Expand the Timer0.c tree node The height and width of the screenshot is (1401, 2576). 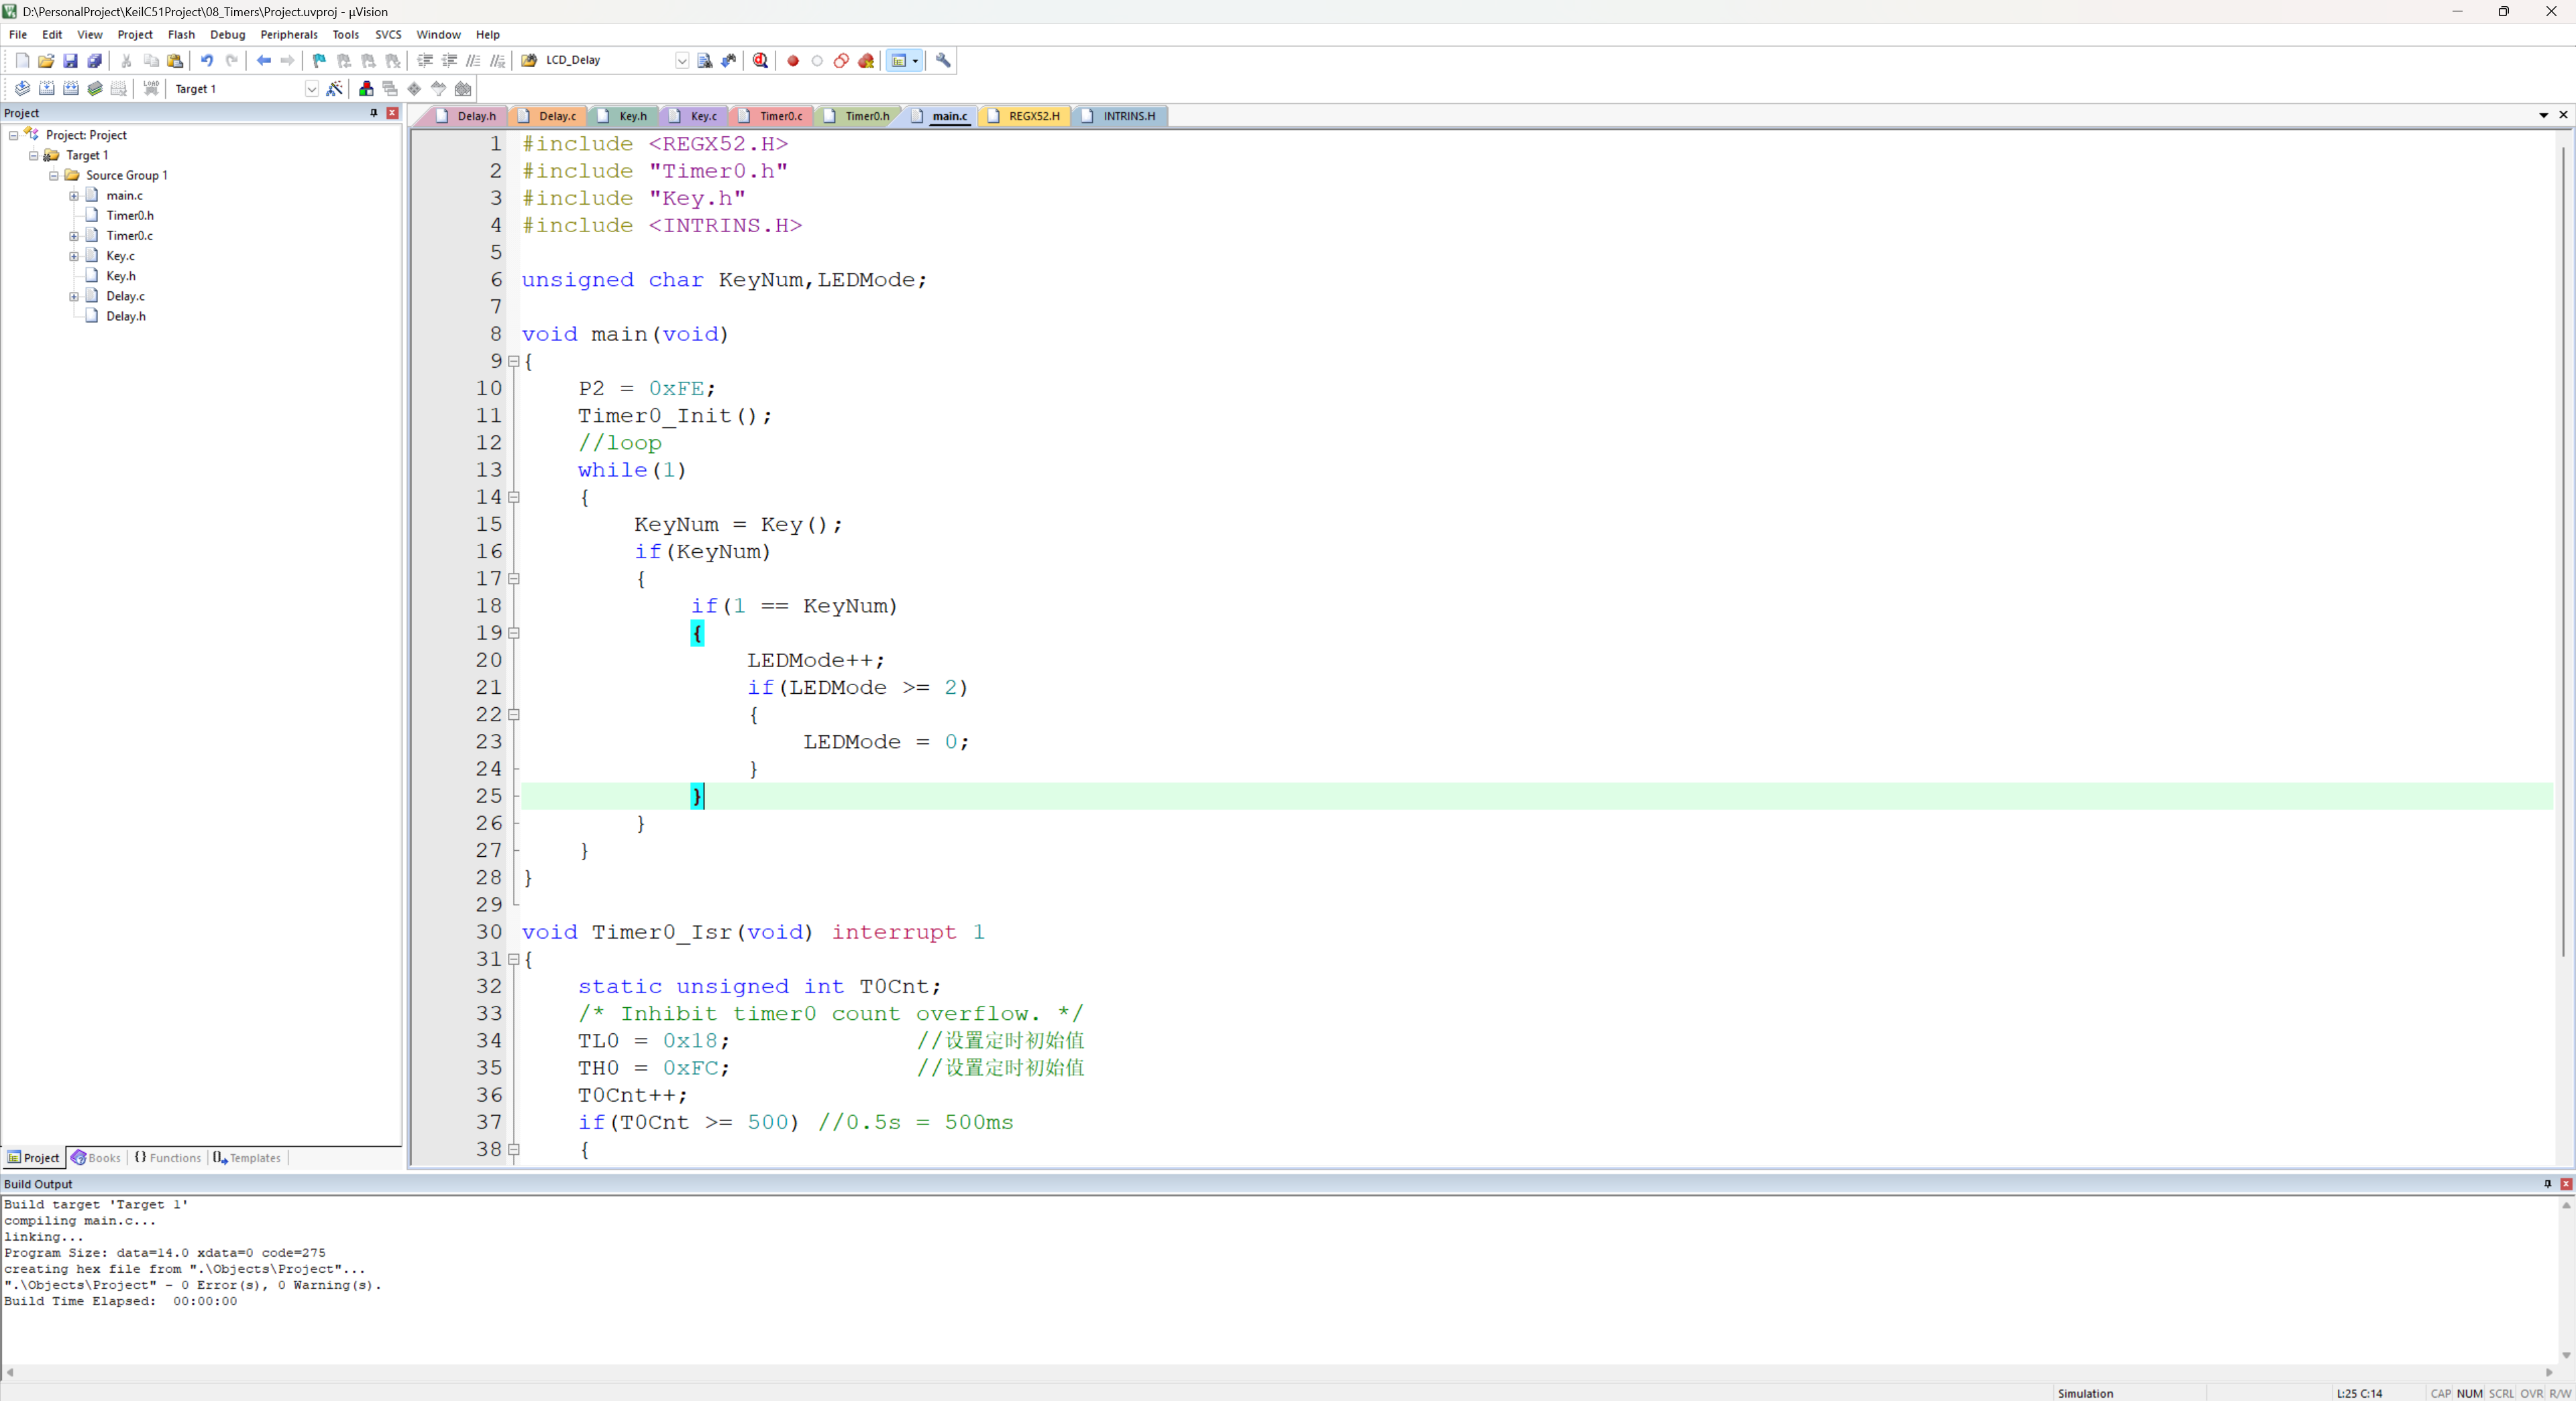tap(74, 235)
